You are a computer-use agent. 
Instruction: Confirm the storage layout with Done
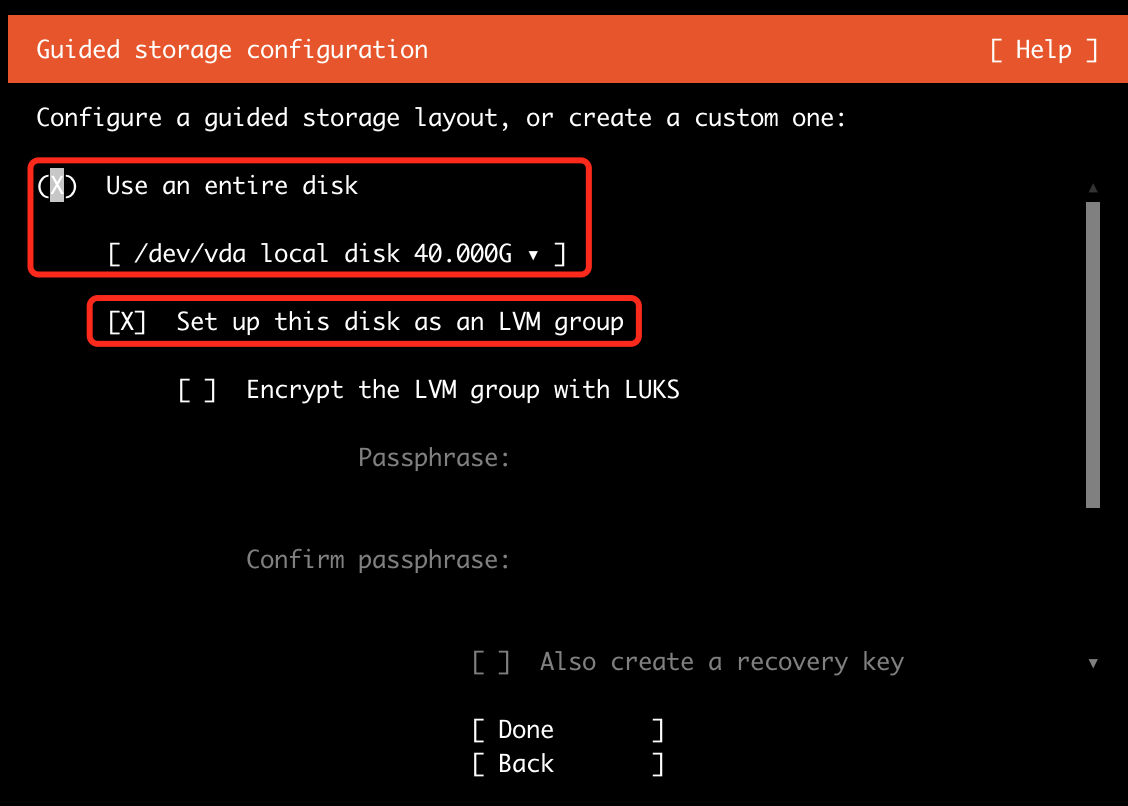(x=568, y=730)
